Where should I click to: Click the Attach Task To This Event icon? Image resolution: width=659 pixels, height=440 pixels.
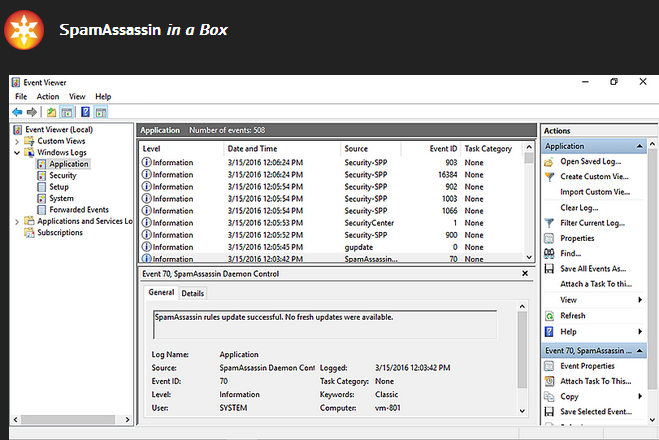[549, 381]
